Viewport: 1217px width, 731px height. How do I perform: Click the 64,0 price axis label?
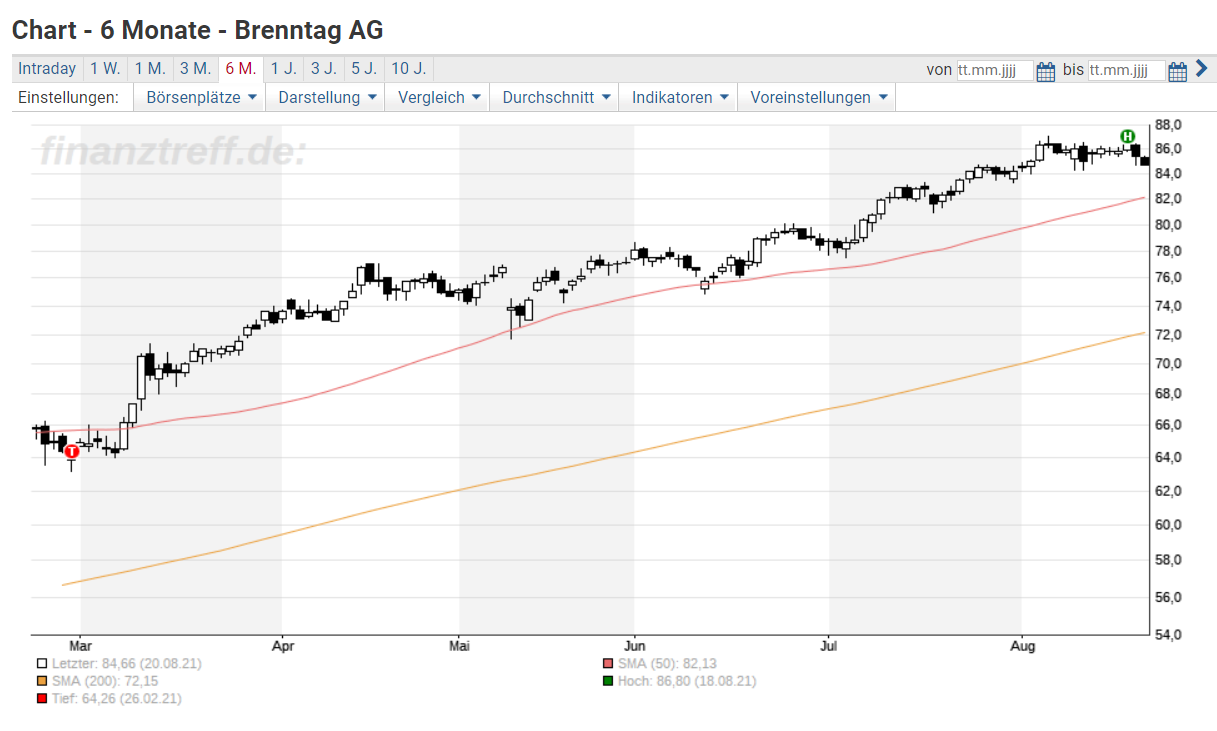[1169, 457]
